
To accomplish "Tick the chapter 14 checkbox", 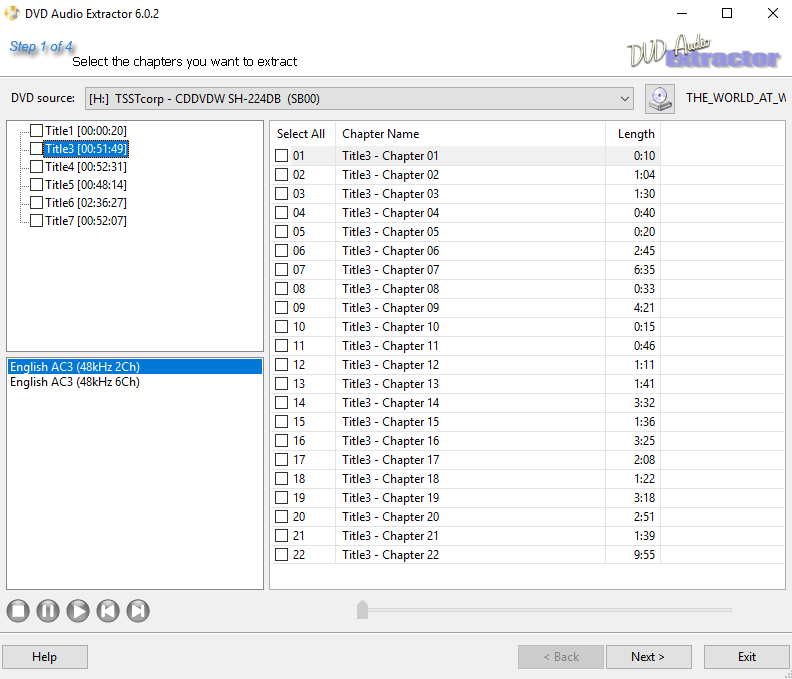I will click(x=281, y=403).
